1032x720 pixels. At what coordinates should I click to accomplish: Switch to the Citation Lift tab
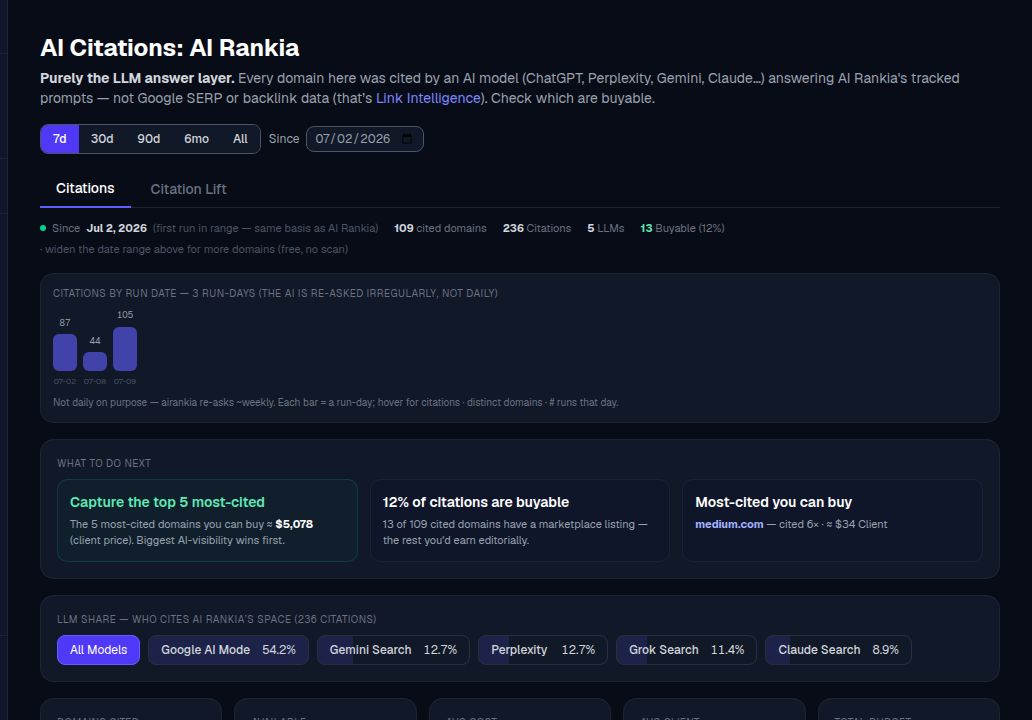coord(188,190)
